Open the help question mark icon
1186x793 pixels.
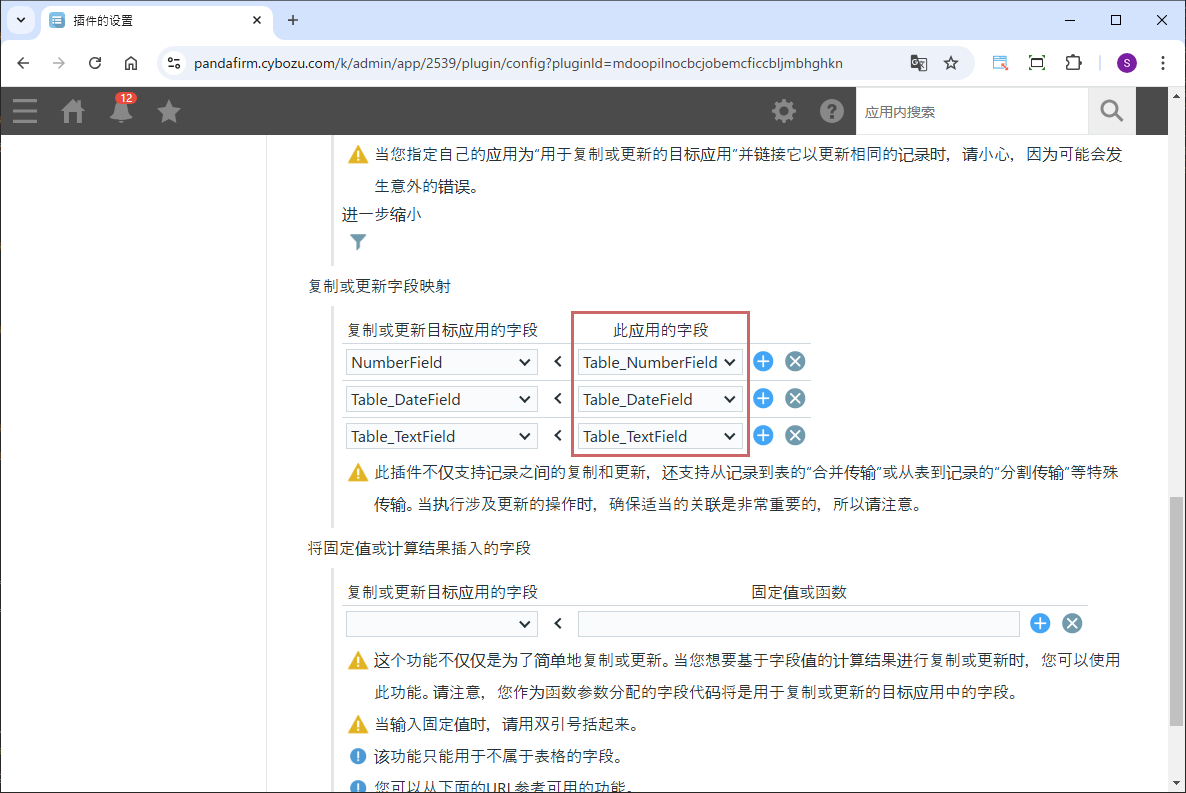coord(832,111)
